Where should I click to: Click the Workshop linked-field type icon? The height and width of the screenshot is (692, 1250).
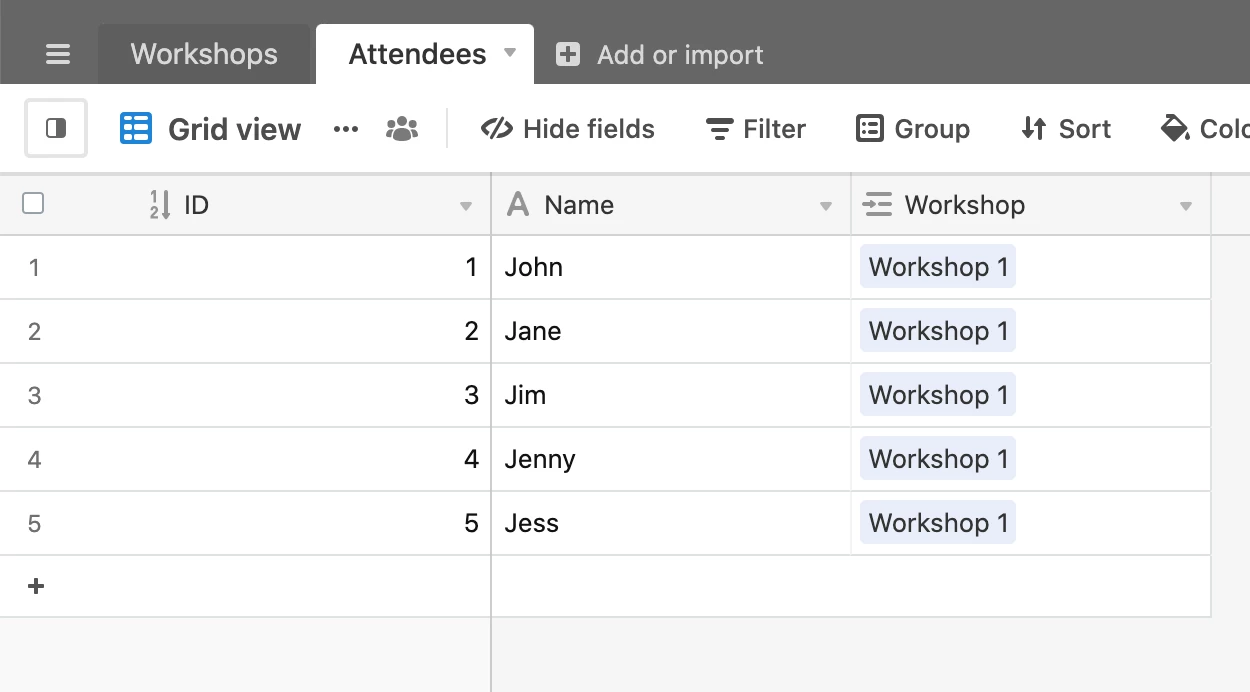pyautogui.click(x=877, y=205)
